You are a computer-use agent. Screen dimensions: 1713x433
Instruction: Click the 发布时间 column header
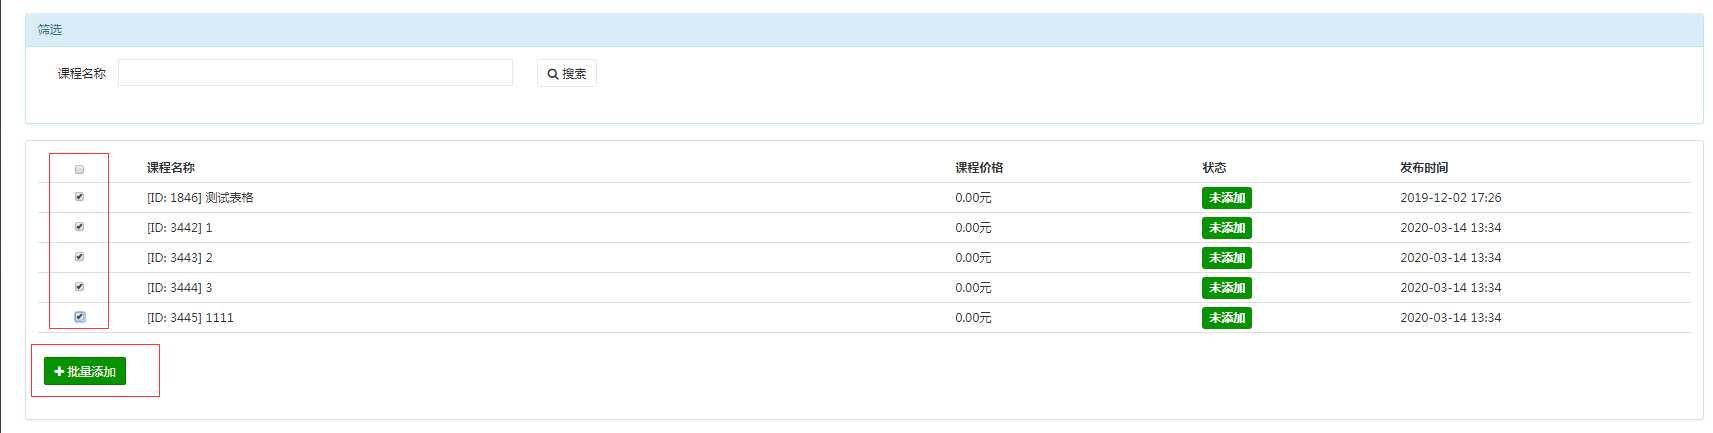pyautogui.click(x=1424, y=168)
